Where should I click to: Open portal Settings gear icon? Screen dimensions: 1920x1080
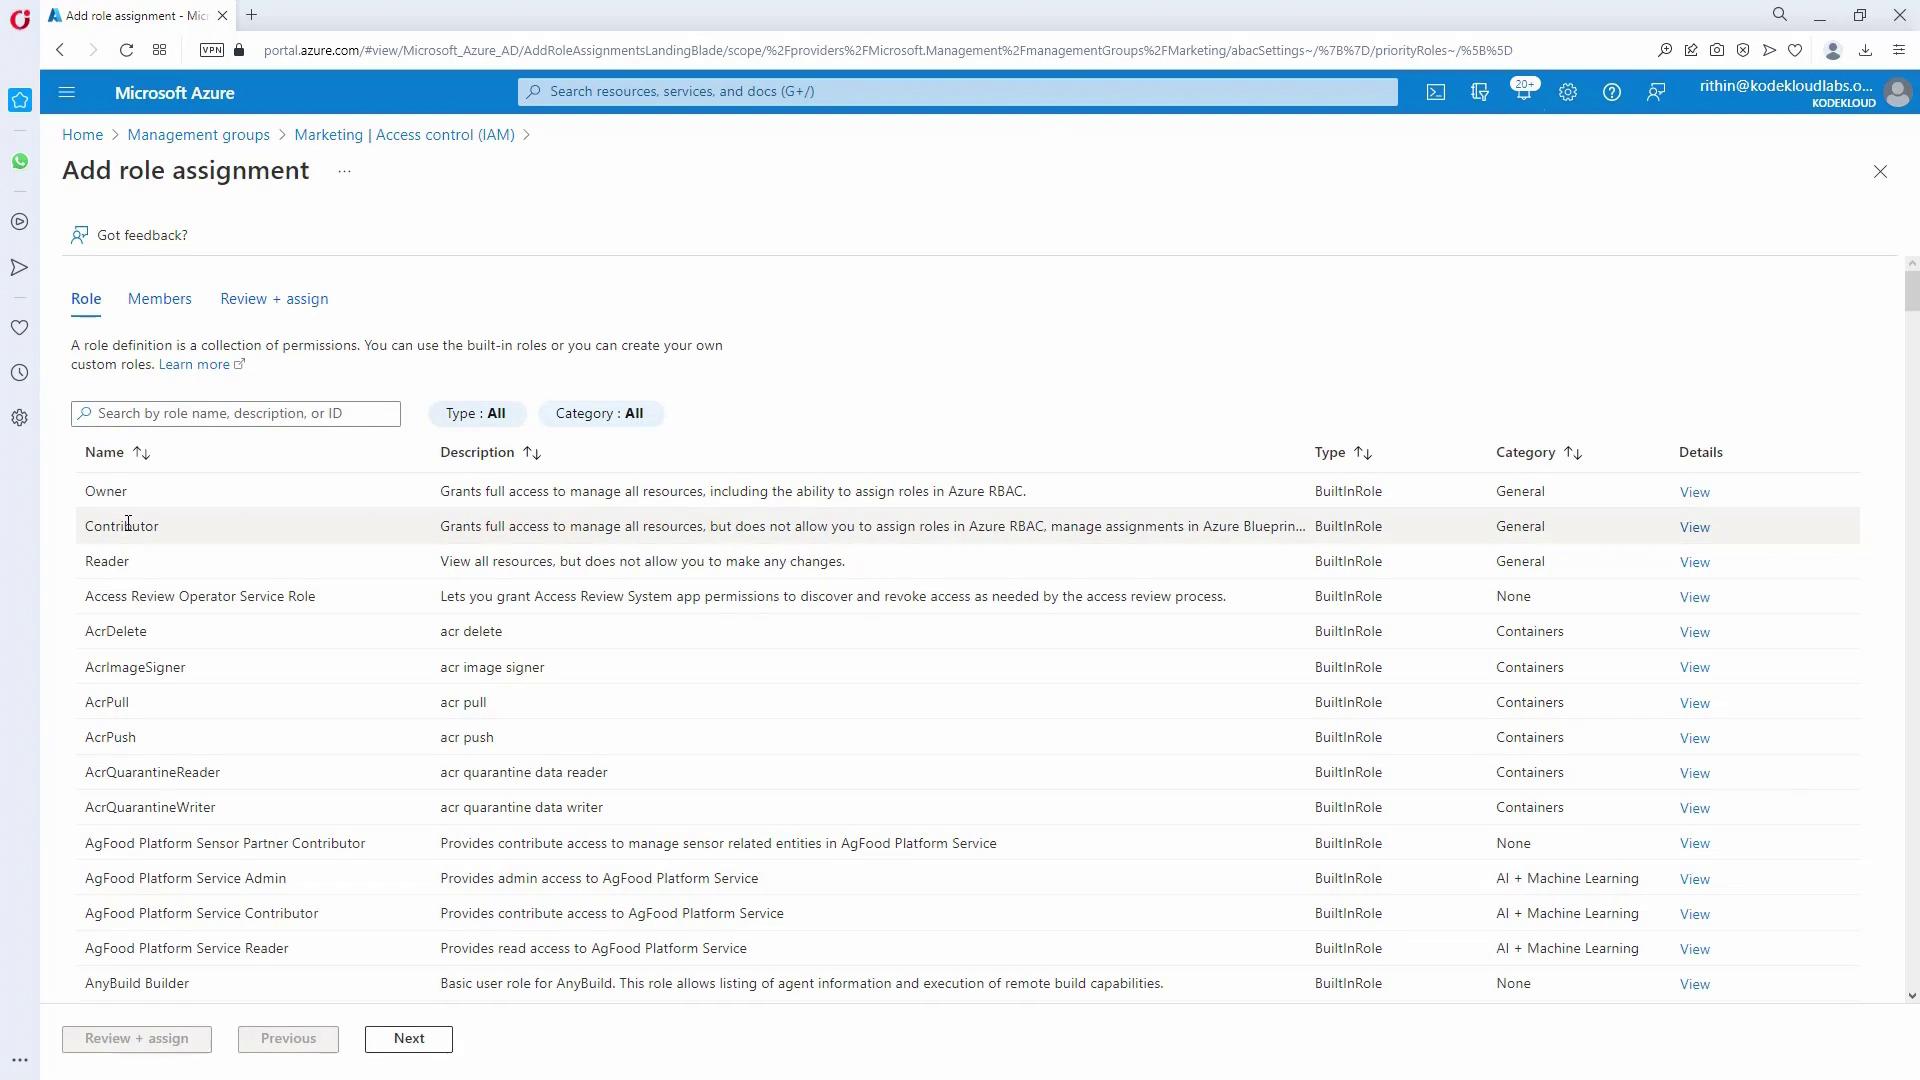(x=1568, y=92)
